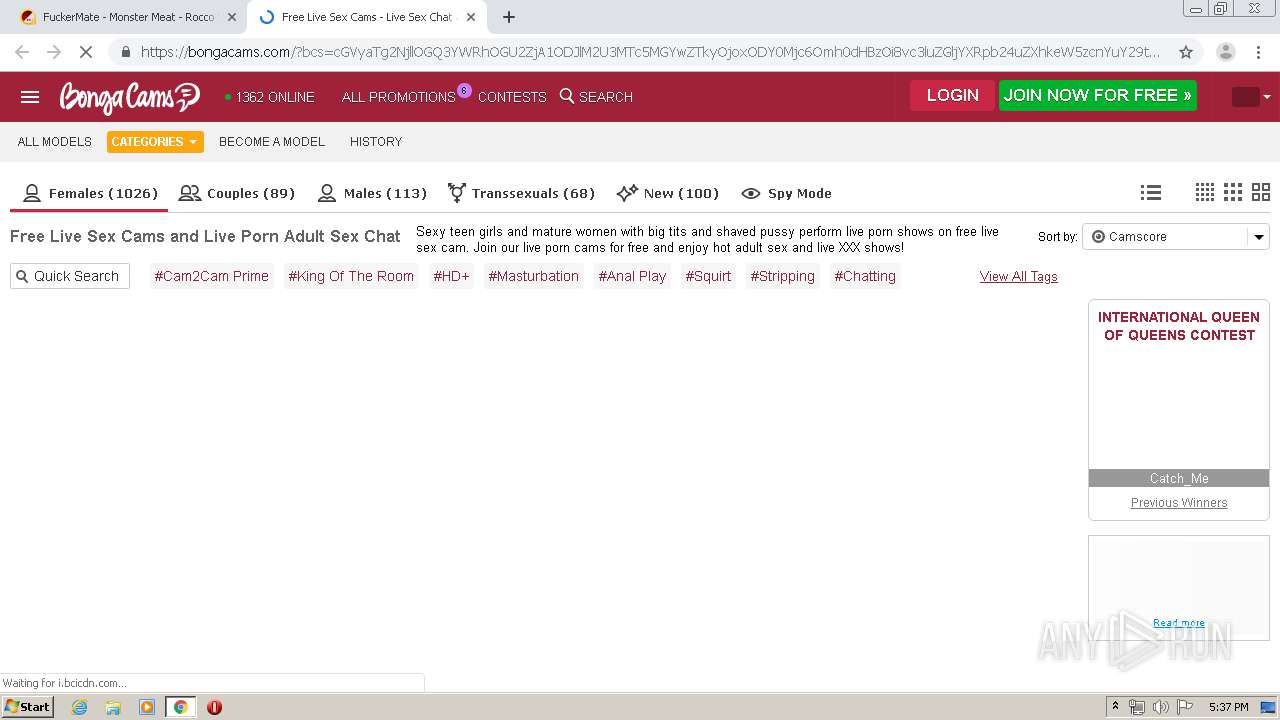Select the New (100) tab
Image resolution: width=1280 pixels, height=720 pixels.
(668, 193)
